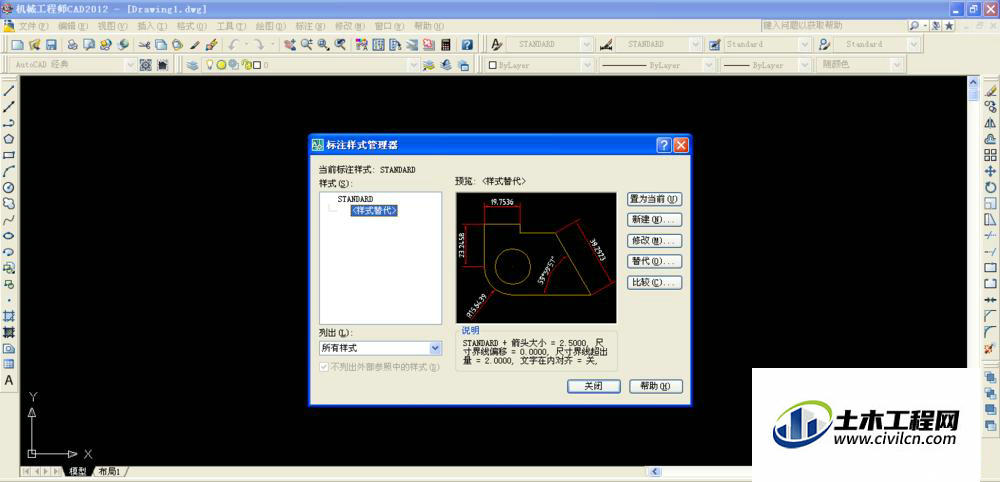Open the 修改 menu

(349, 26)
